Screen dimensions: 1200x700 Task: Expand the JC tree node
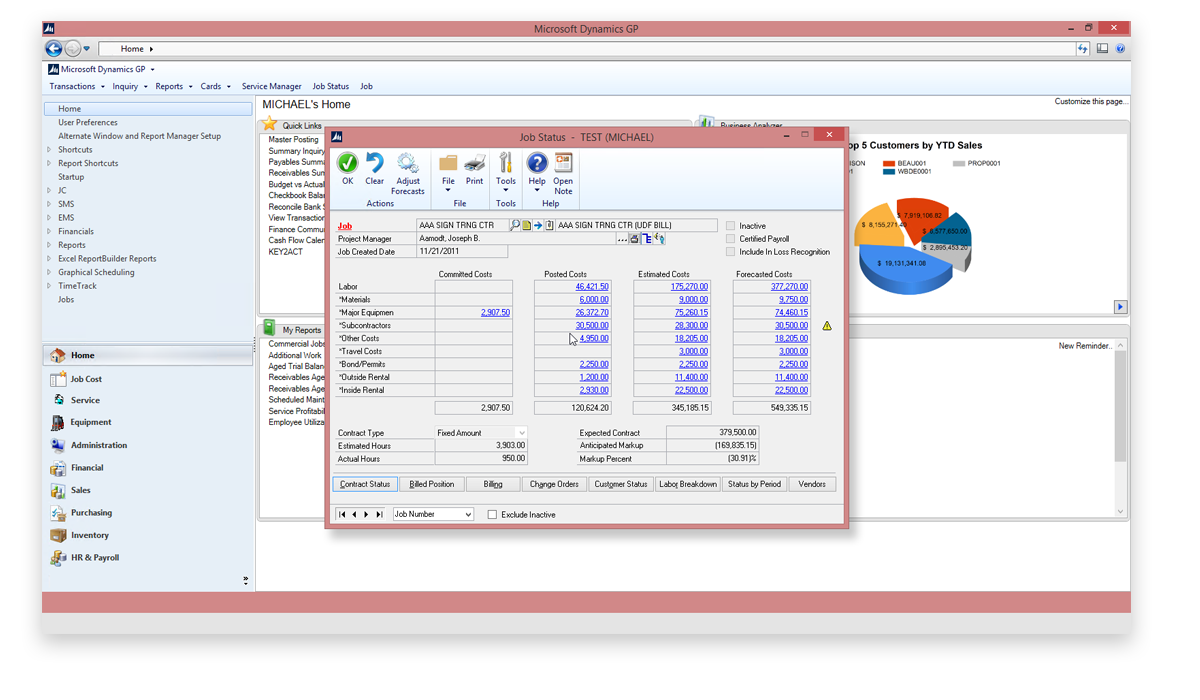(x=49, y=190)
